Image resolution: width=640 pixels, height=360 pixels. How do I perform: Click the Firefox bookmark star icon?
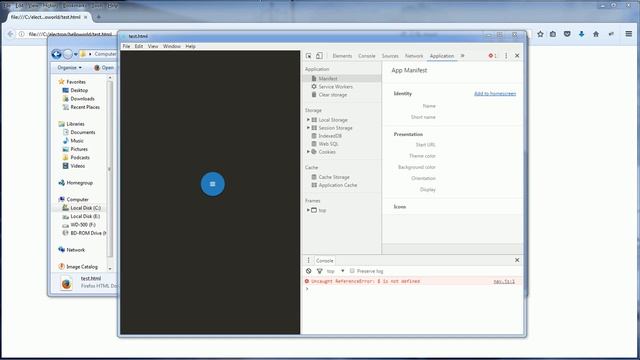click(540, 34)
